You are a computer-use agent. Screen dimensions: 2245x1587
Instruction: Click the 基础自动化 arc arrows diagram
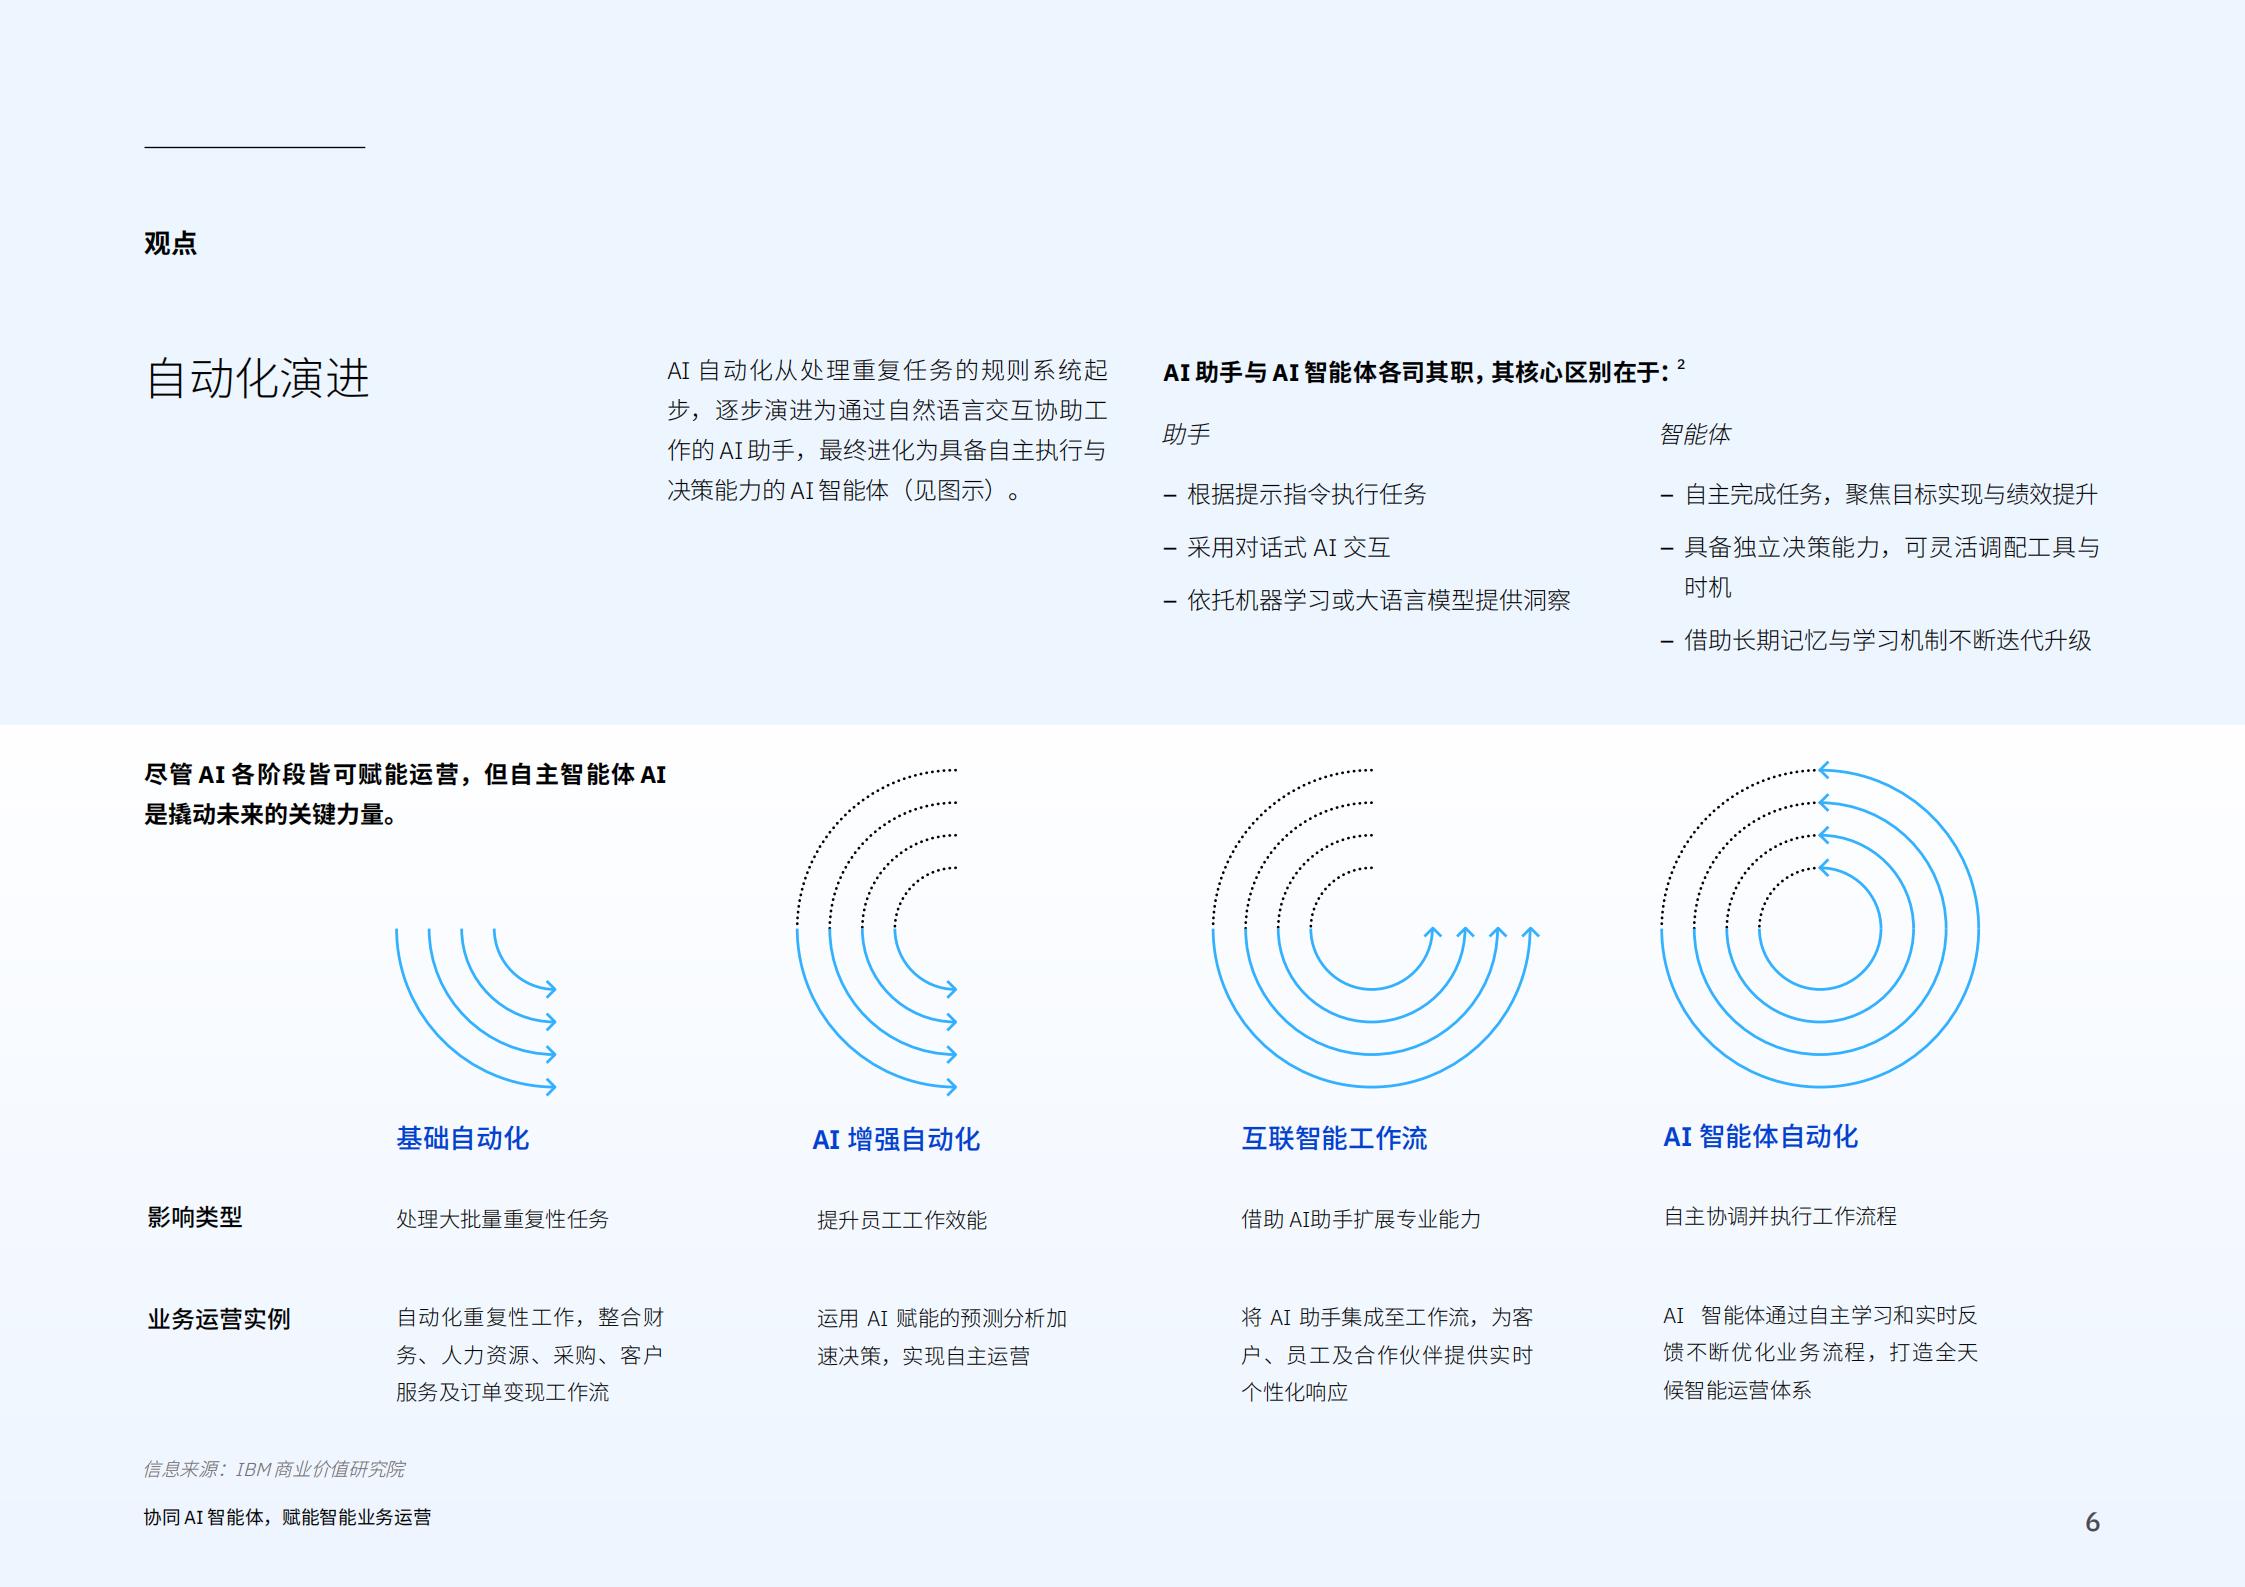(475, 1010)
